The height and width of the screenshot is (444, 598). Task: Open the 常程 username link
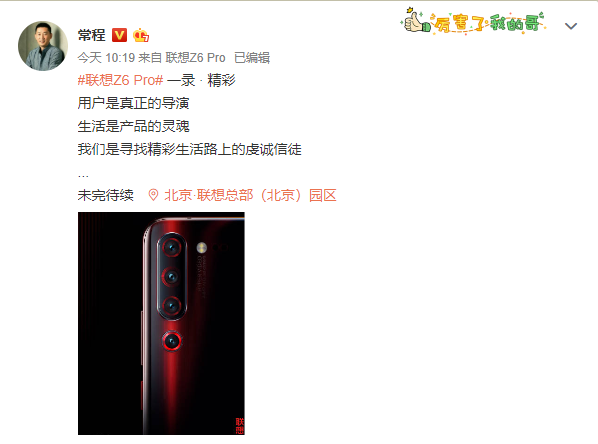pyautogui.click(x=92, y=35)
